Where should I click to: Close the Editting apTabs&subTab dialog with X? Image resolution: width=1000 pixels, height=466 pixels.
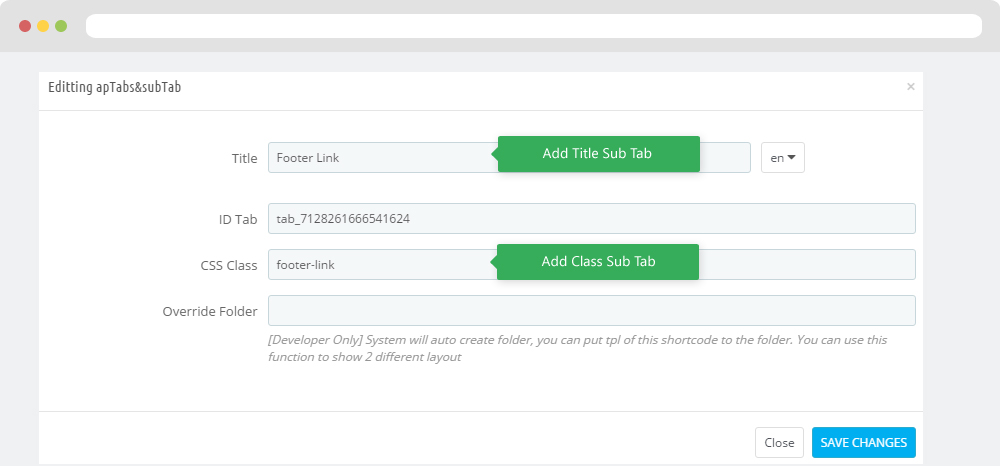click(x=911, y=87)
